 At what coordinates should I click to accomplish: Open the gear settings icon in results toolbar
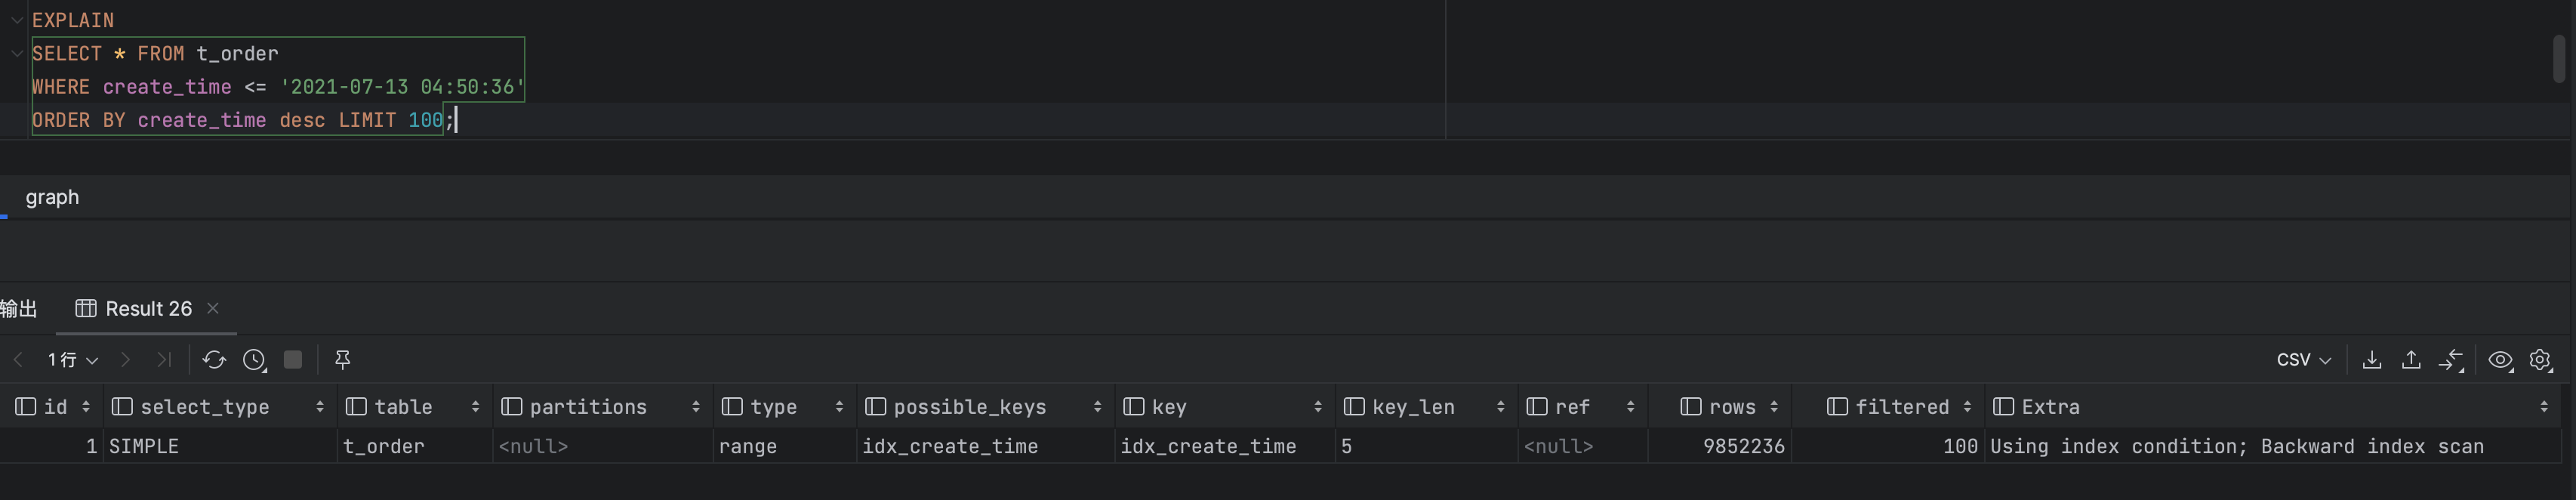click(x=2540, y=360)
